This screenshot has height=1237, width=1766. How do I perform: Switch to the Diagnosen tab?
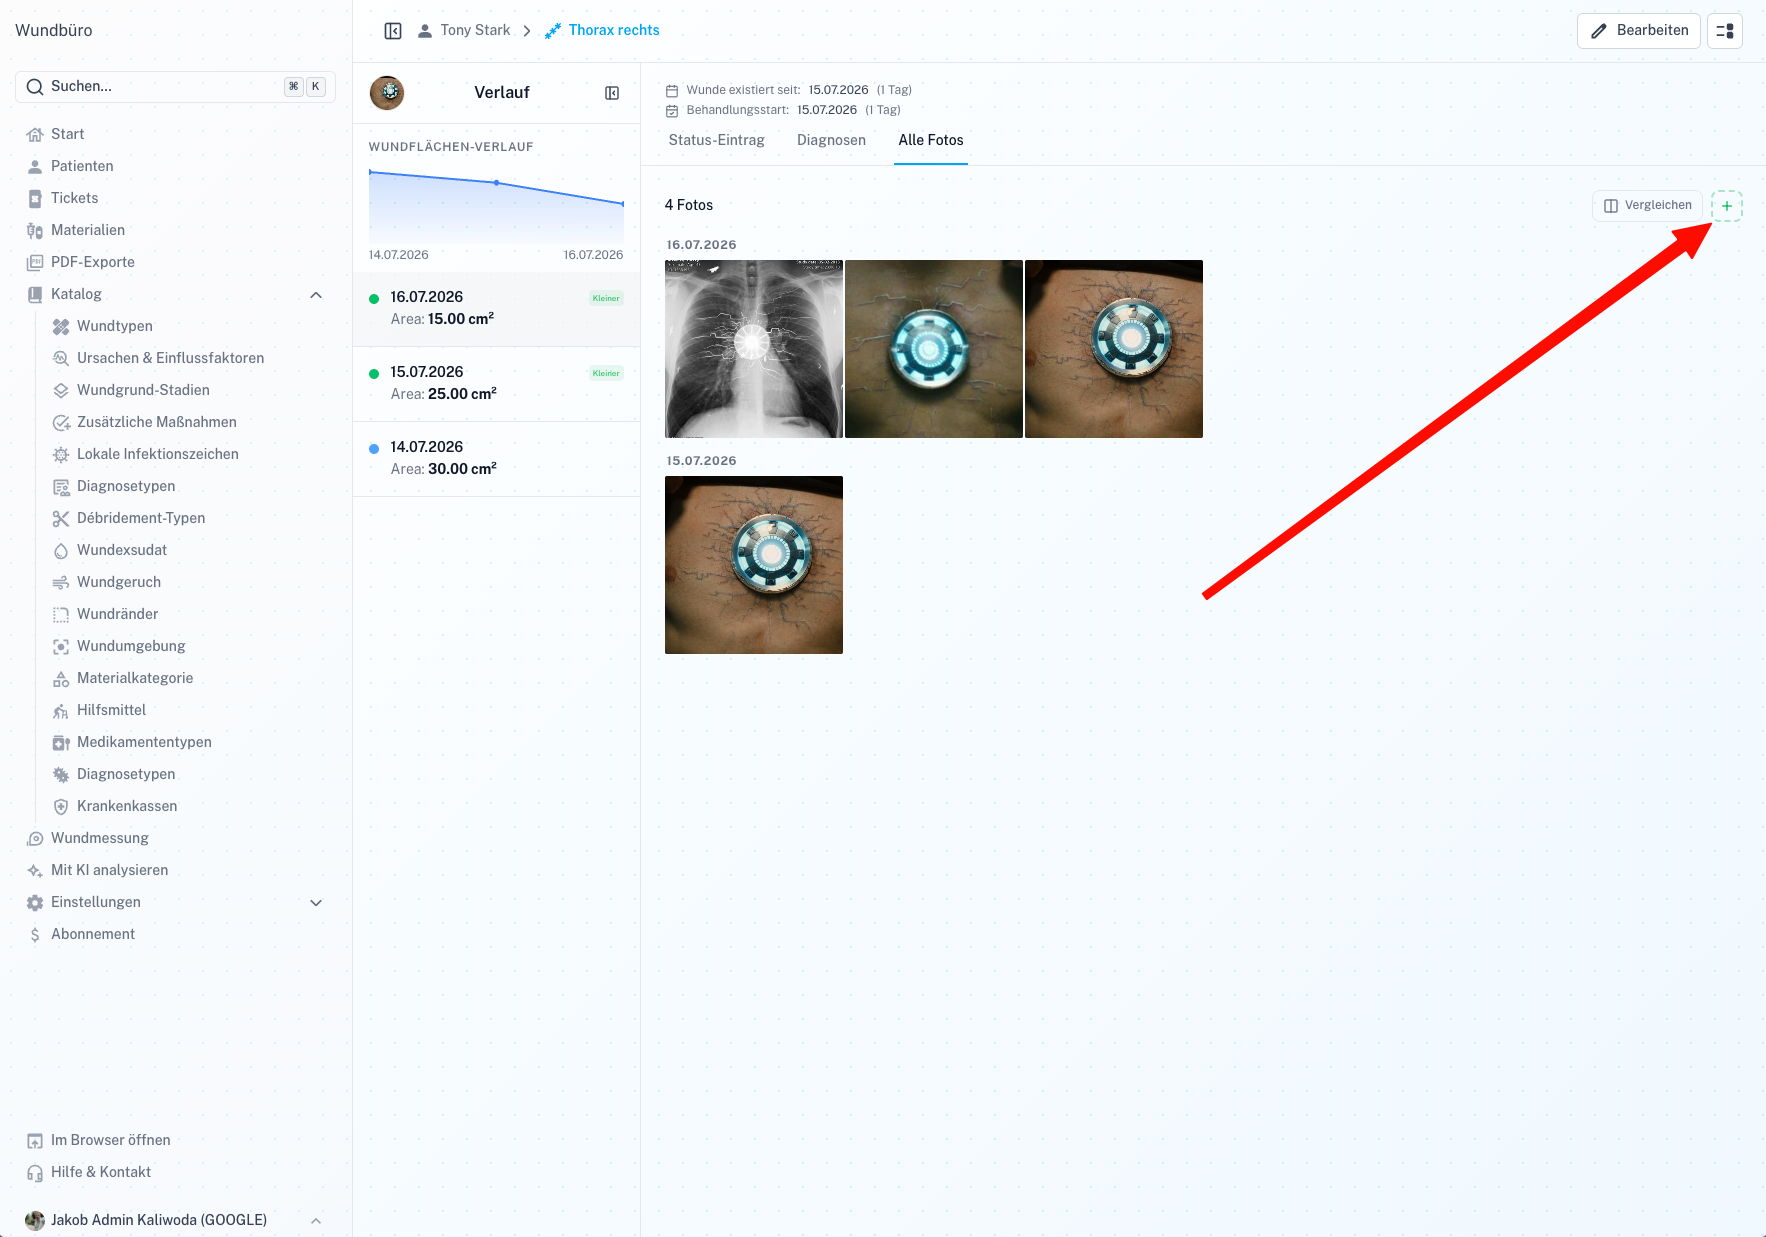[831, 140]
